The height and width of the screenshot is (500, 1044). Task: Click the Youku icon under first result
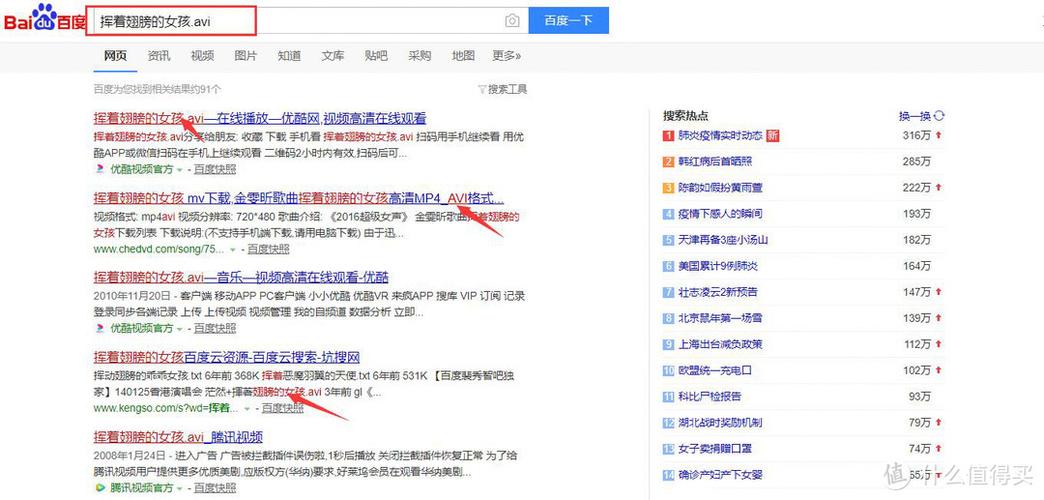(100, 169)
